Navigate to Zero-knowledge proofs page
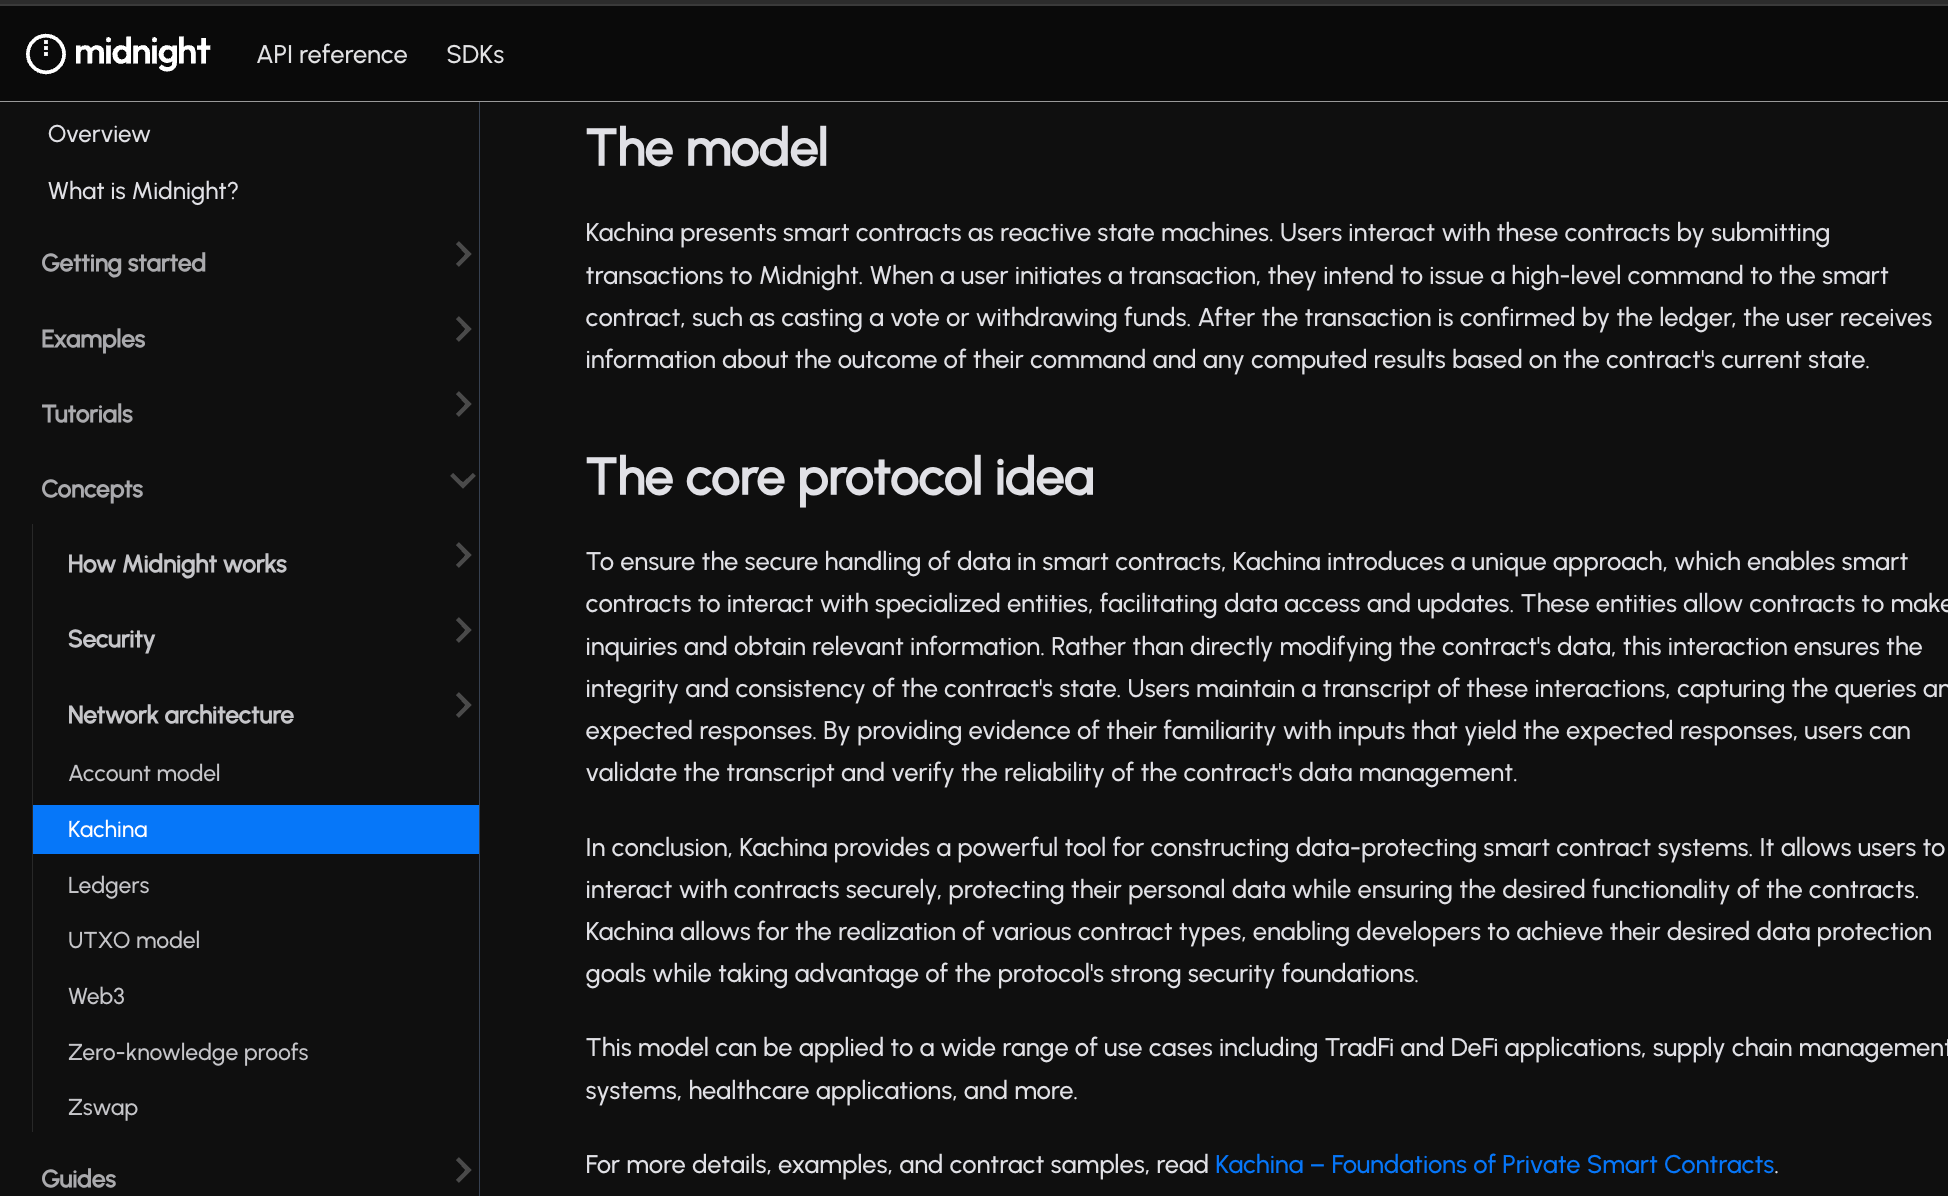 tap(188, 1052)
